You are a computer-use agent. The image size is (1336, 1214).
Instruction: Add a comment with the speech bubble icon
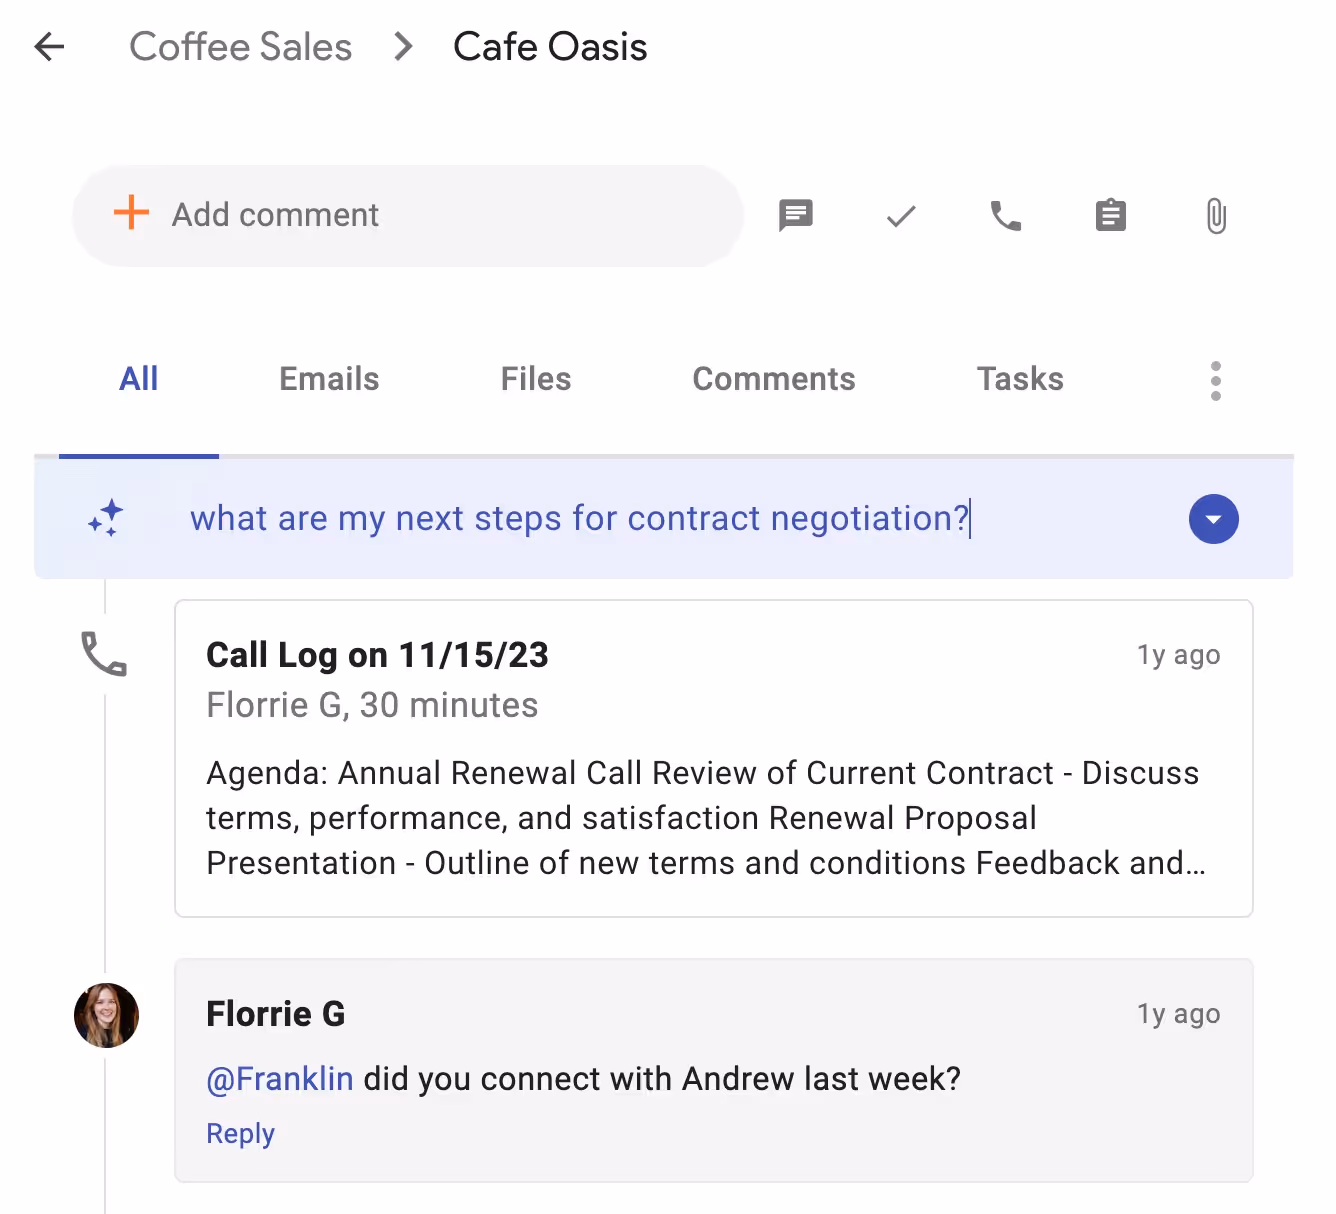pos(796,216)
